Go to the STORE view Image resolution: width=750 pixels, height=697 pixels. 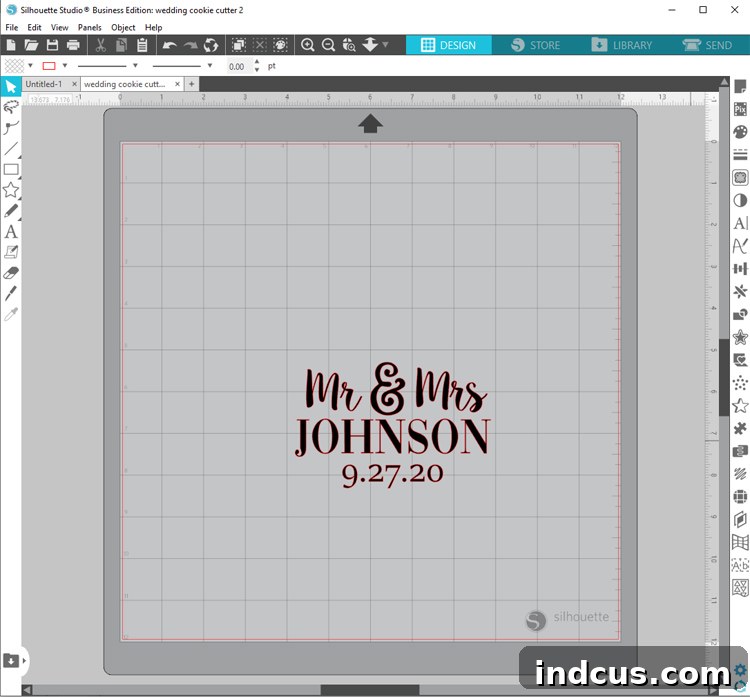click(x=535, y=45)
